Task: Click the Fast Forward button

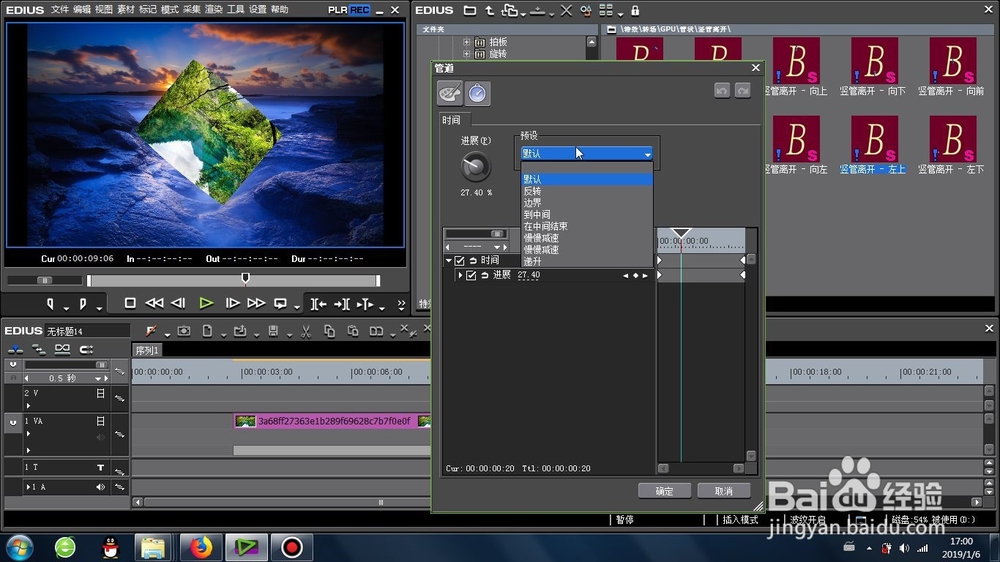Action: [x=256, y=303]
